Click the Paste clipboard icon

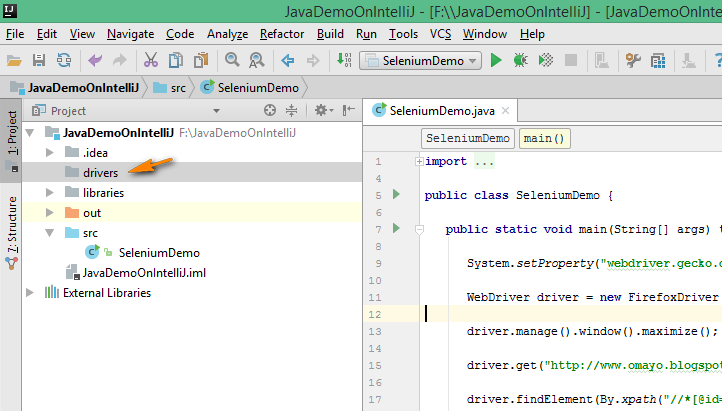(x=201, y=60)
